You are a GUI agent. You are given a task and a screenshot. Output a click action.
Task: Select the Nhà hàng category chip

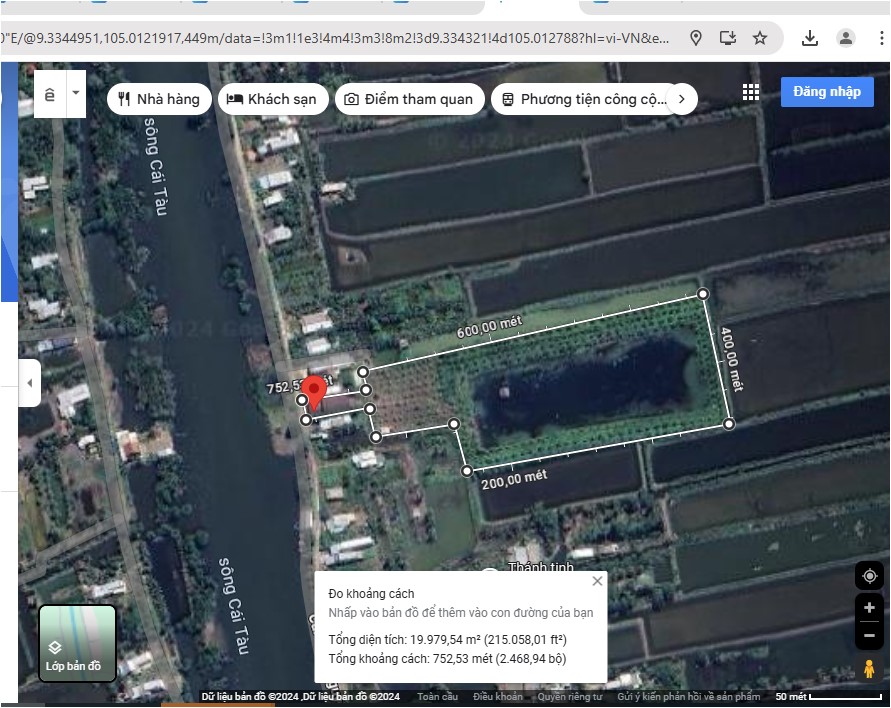click(x=159, y=99)
